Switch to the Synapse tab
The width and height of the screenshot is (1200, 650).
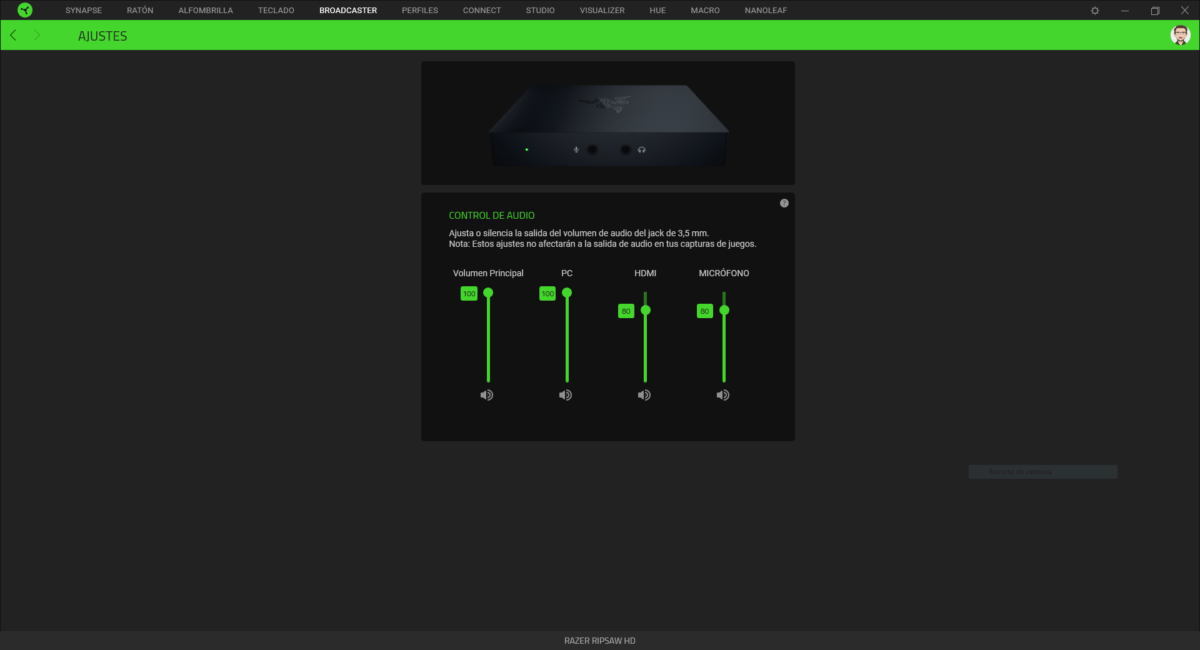pos(83,10)
